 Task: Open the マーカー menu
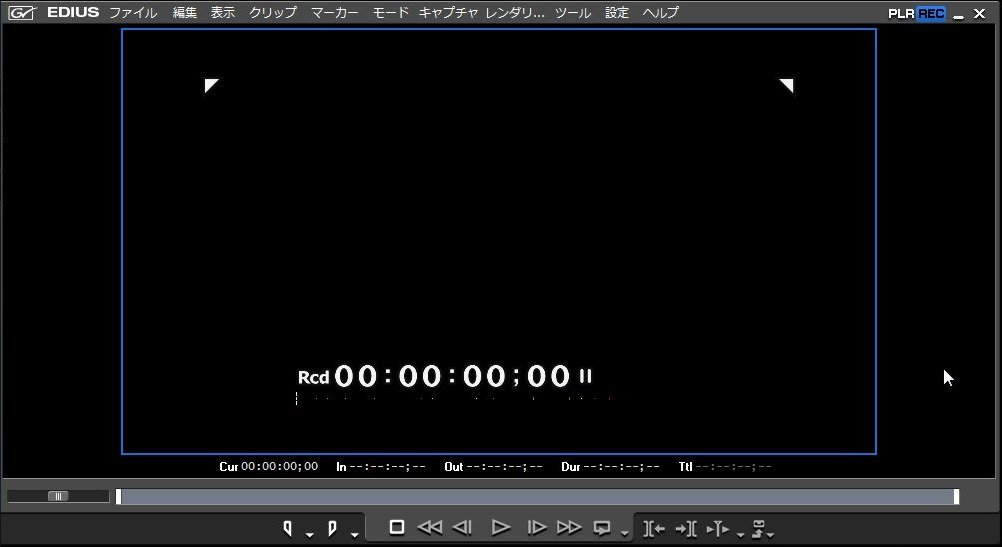pos(335,13)
